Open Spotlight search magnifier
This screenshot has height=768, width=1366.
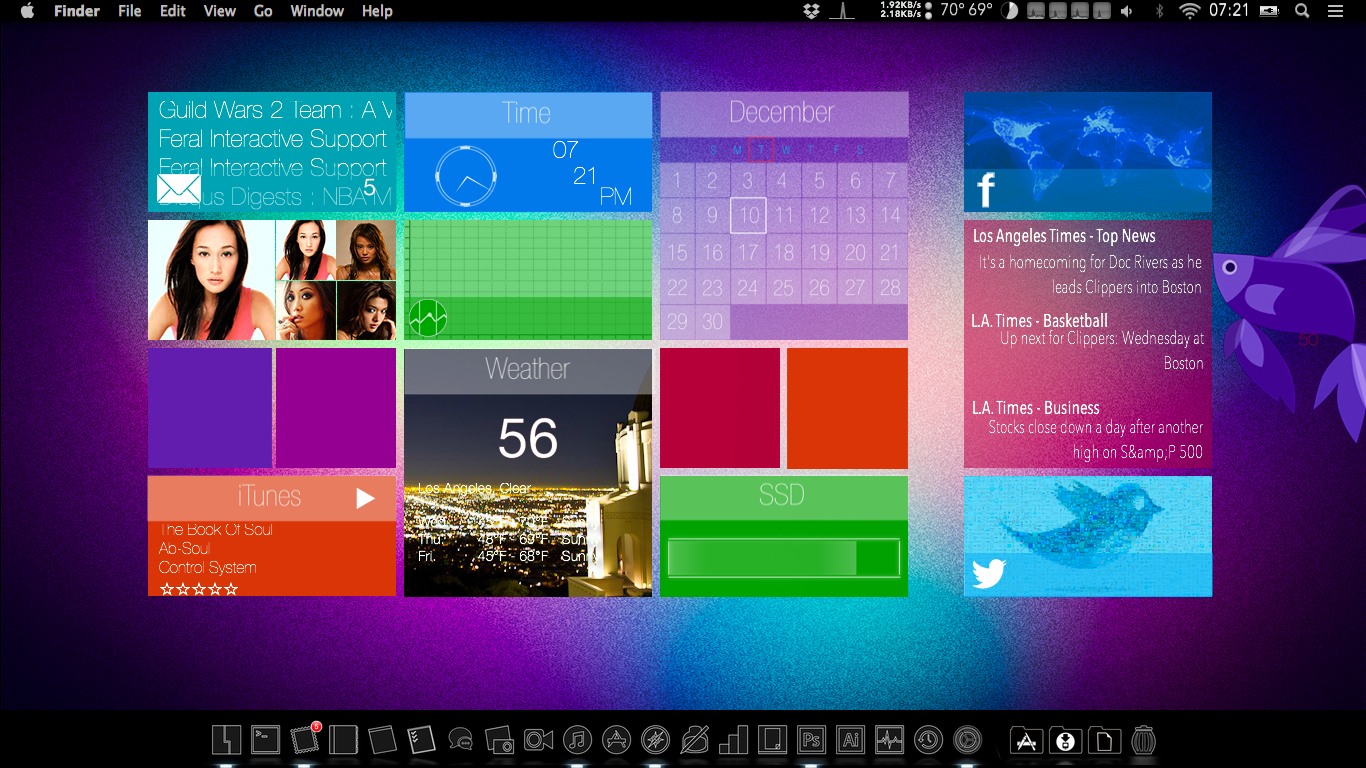coord(1302,11)
